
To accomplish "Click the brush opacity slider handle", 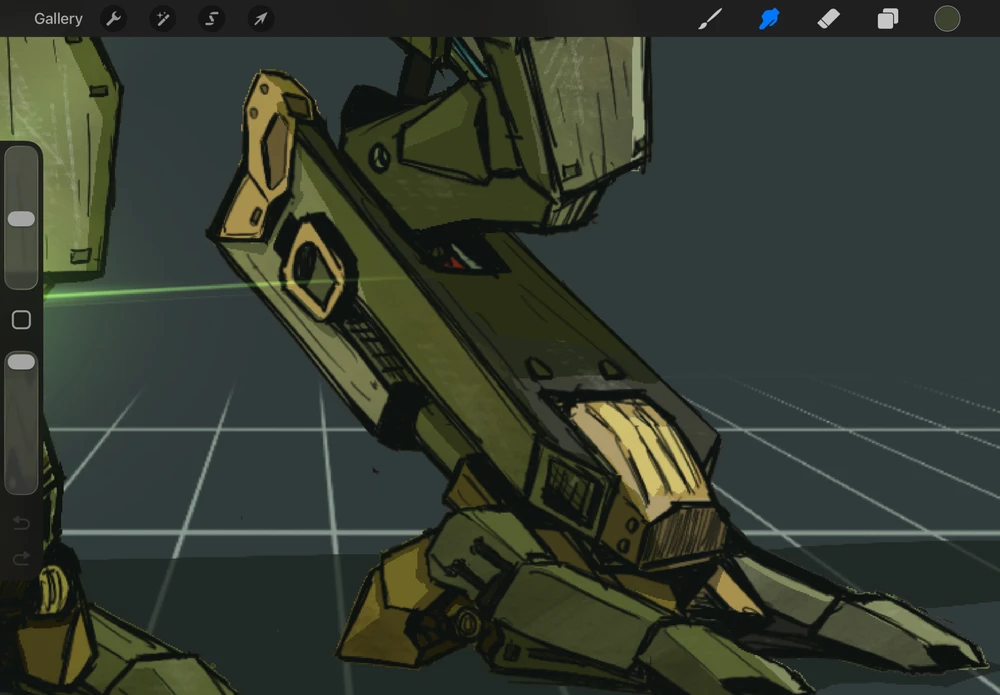I will click(x=21, y=362).
